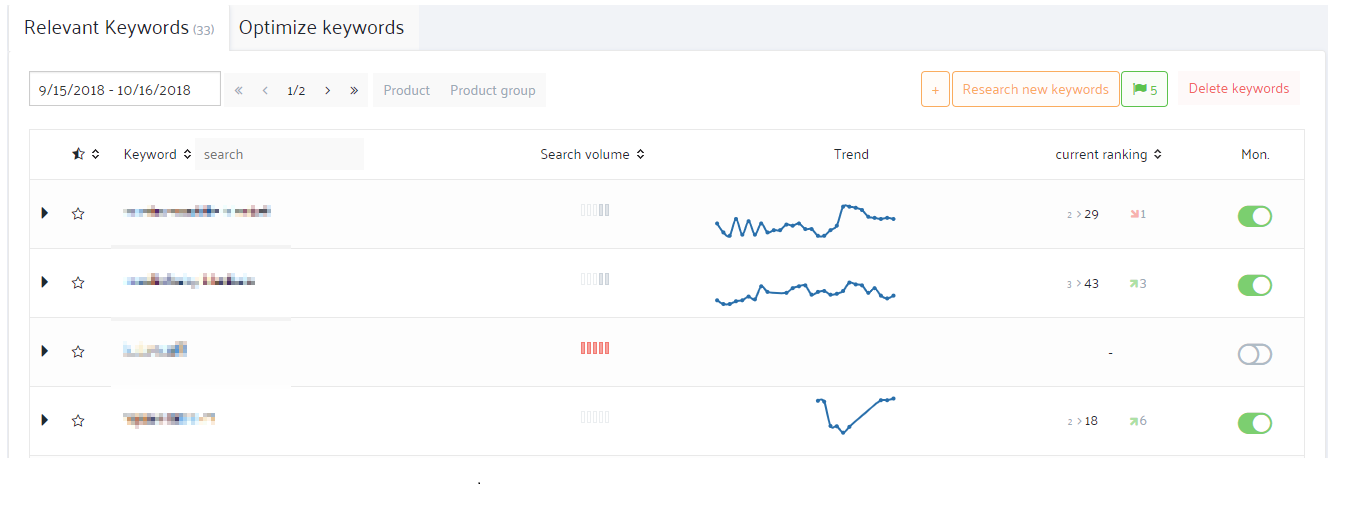Go to the first page with double-left arrow
This screenshot has width=1365, height=513.
tap(239, 90)
